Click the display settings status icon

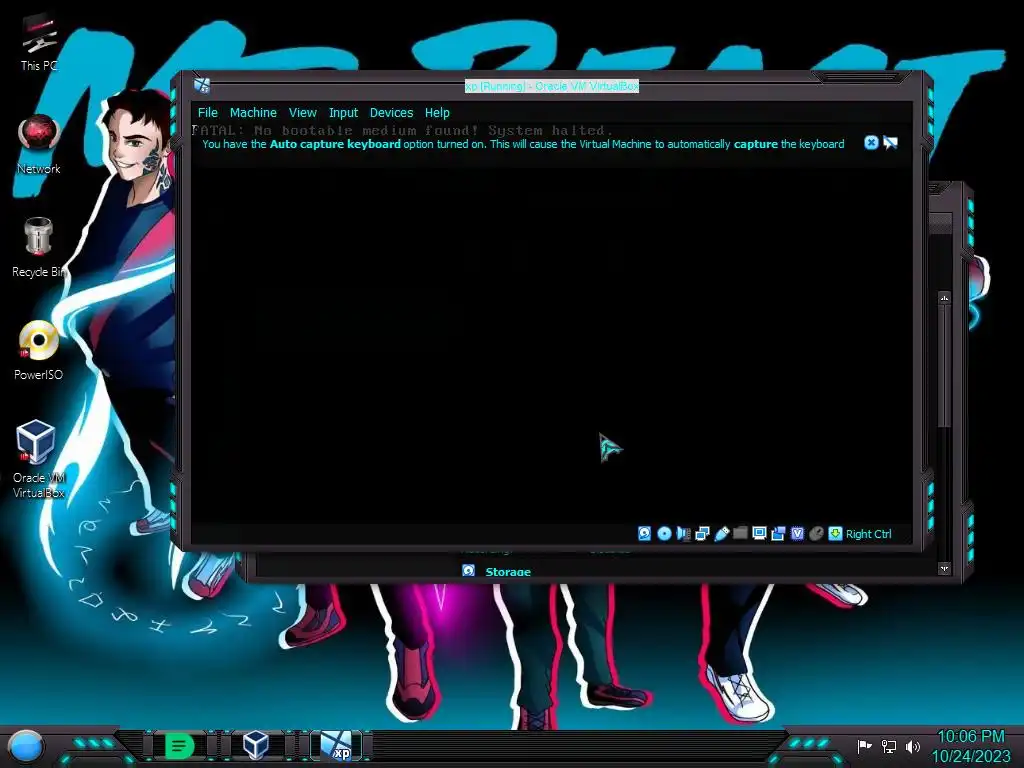pyautogui.click(x=759, y=533)
